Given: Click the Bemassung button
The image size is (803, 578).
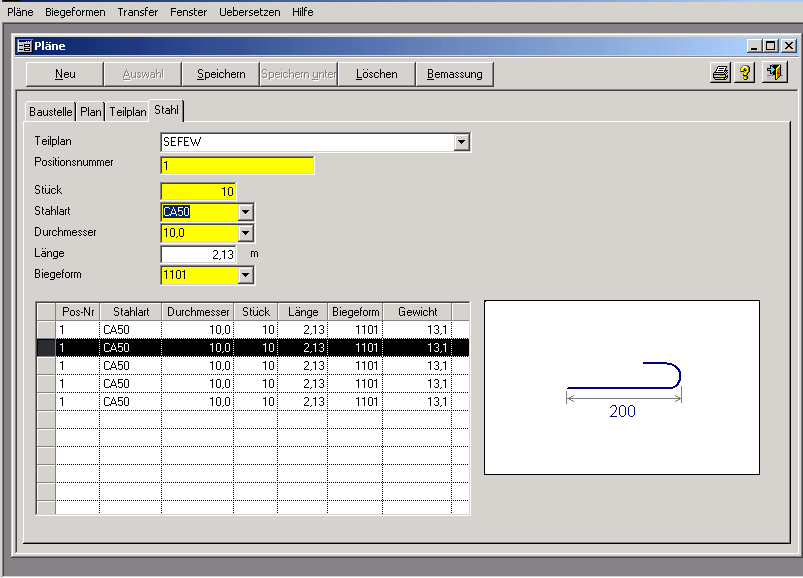Looking at the screenshot, I should (454, 74).
